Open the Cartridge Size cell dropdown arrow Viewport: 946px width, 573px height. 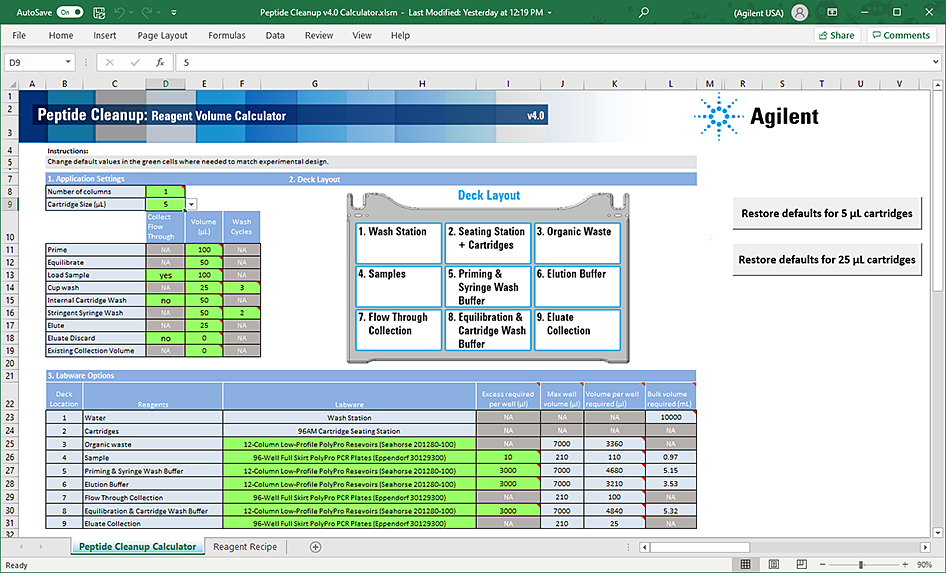[x=191, y=204]
